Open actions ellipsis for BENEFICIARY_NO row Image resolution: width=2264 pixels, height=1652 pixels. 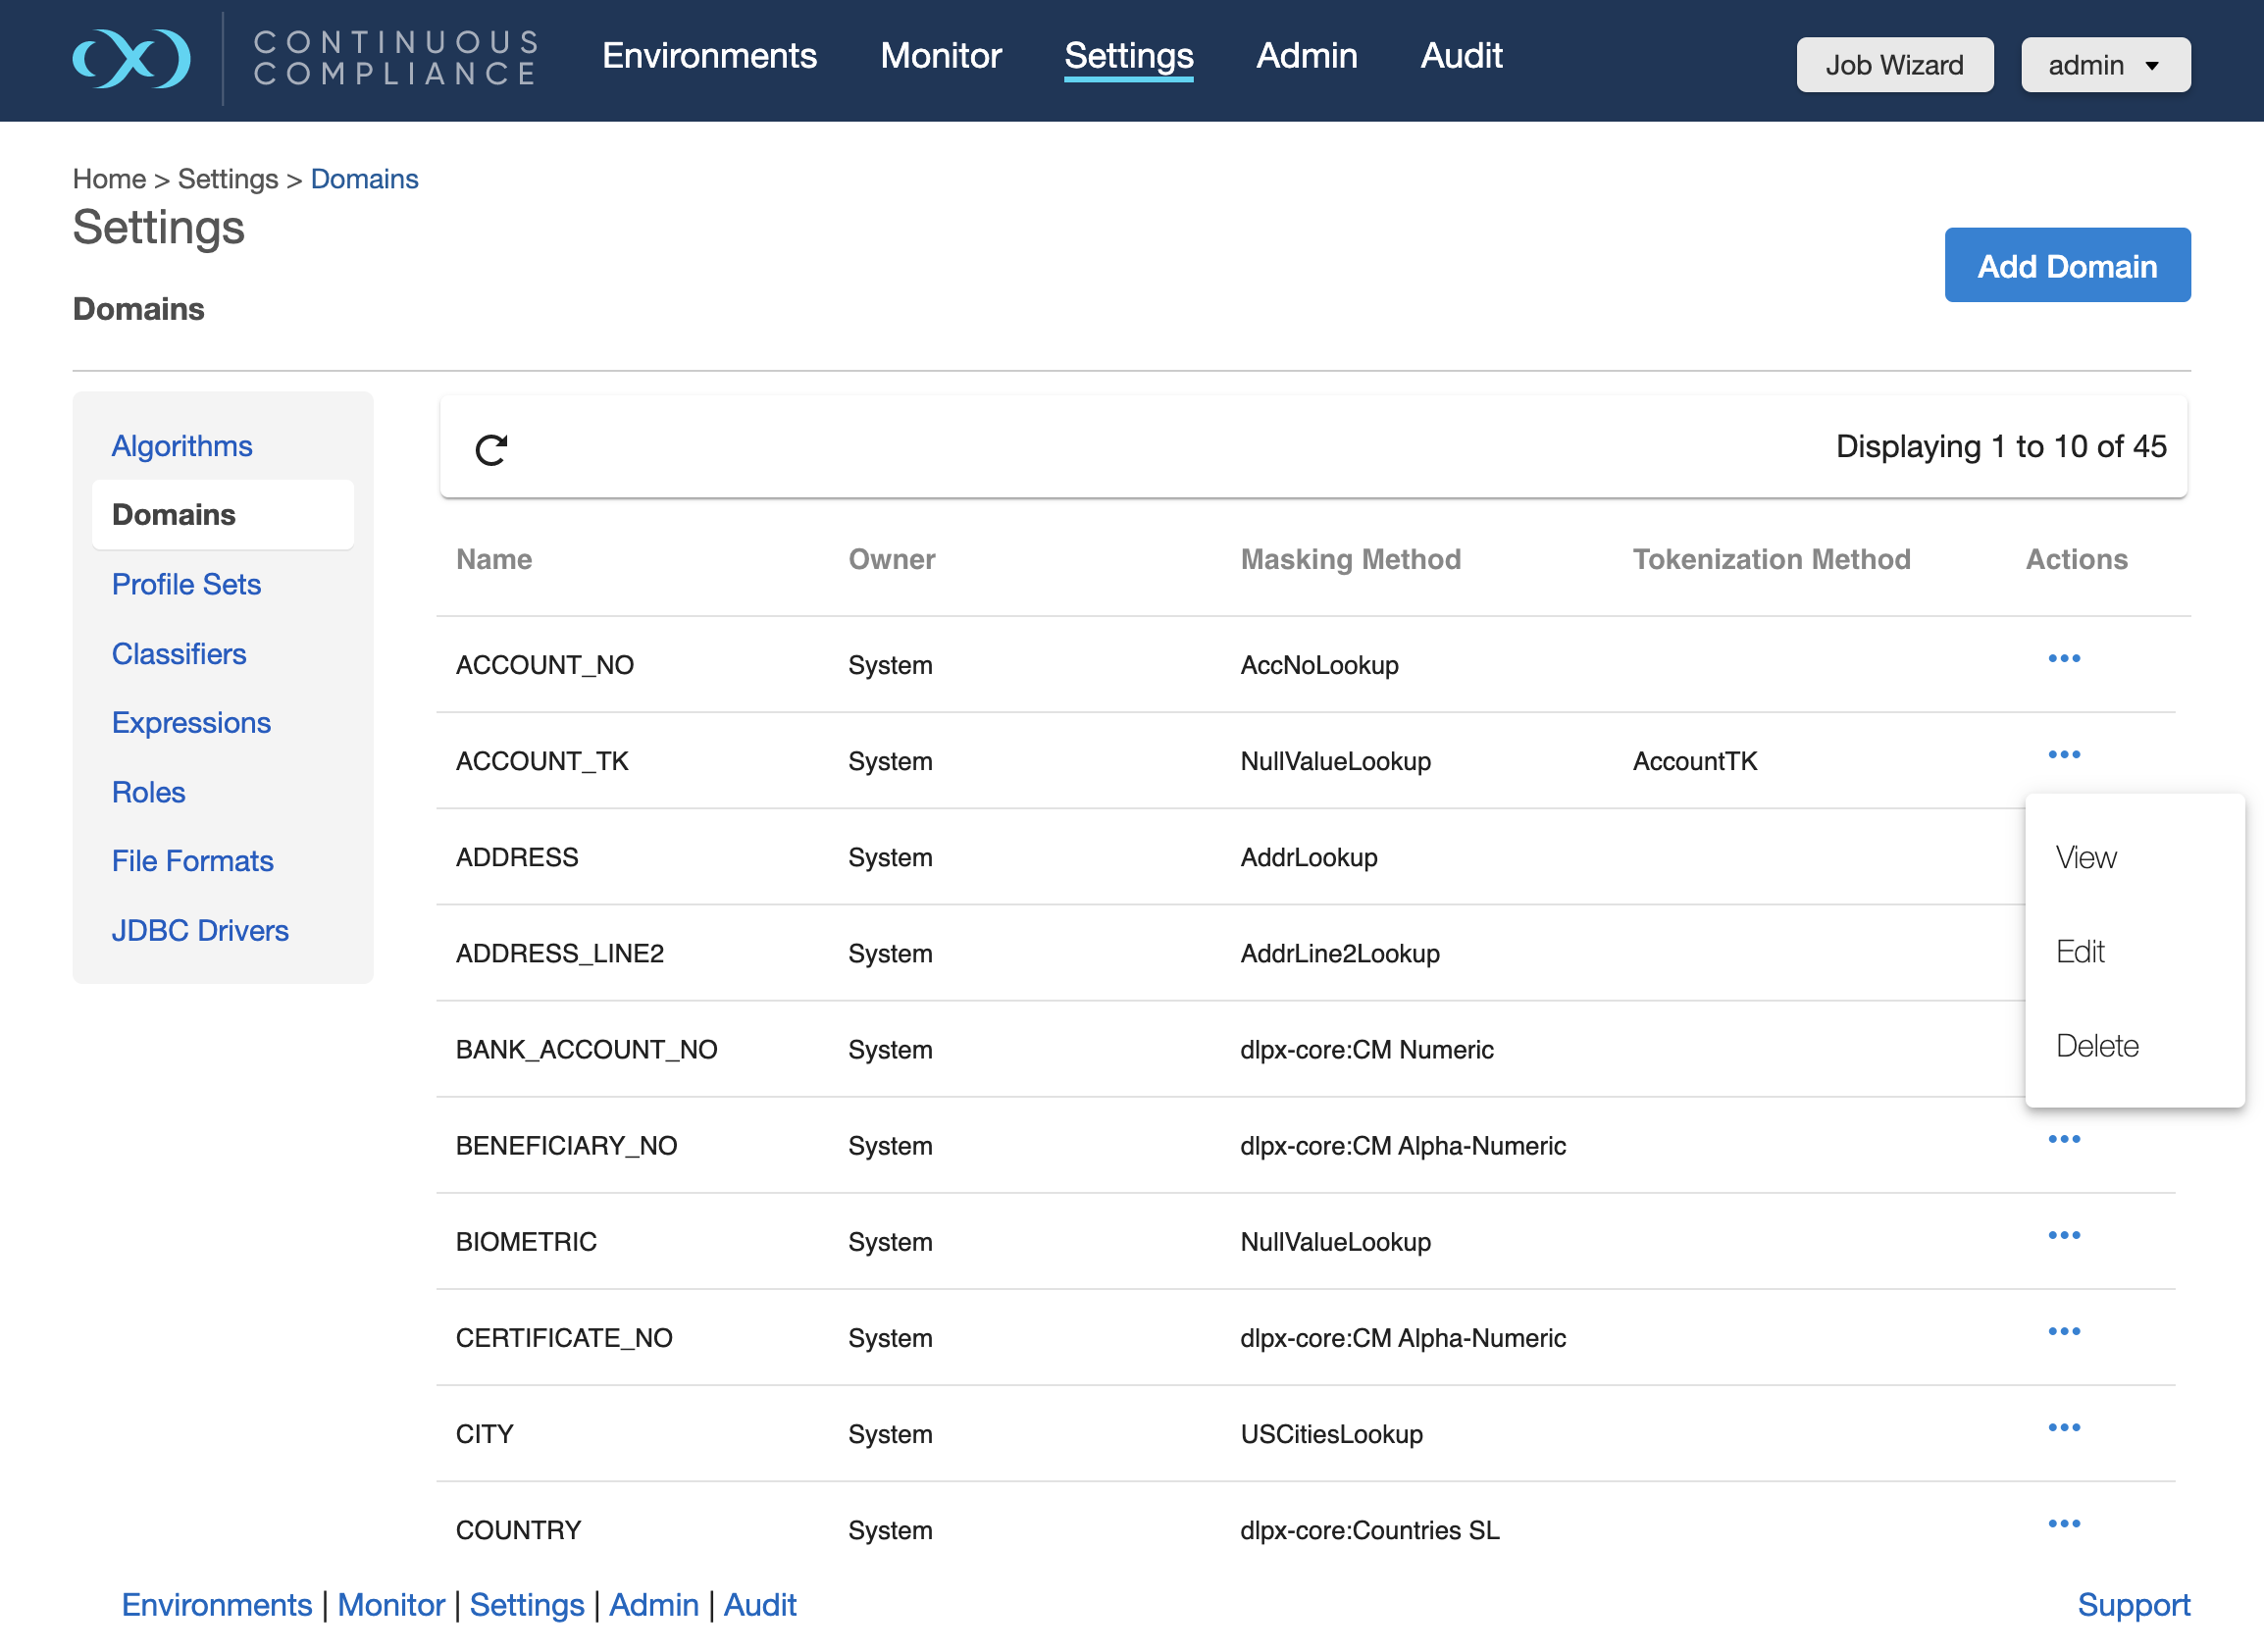[x=2063, y=1139]
